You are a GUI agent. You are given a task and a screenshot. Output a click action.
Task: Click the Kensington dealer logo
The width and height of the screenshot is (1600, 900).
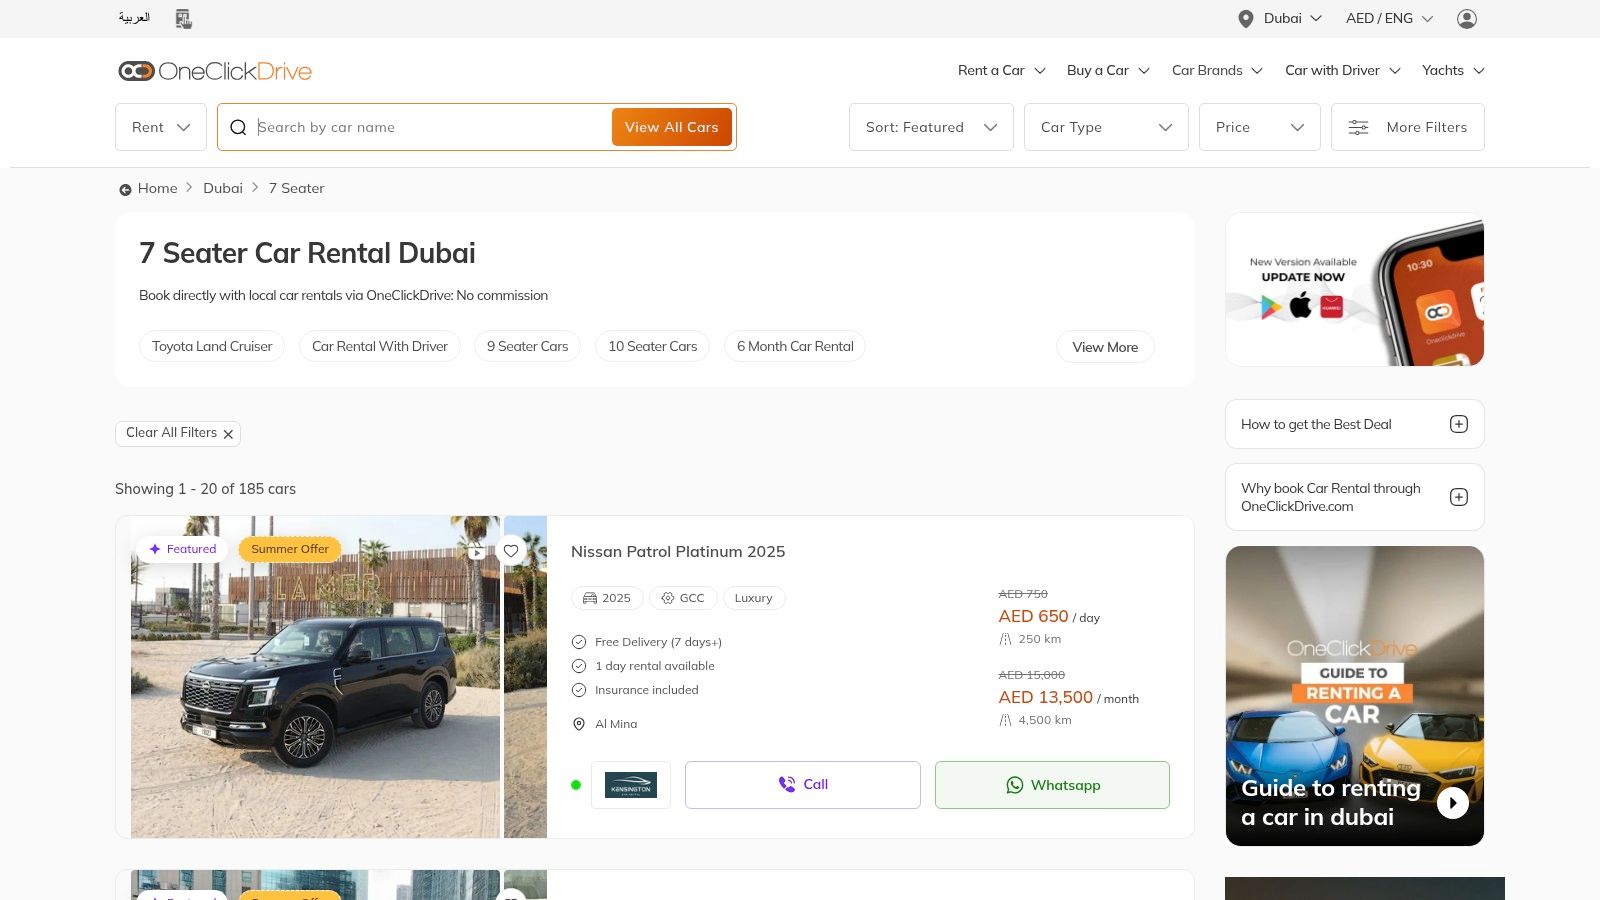(x=631, y=785)
